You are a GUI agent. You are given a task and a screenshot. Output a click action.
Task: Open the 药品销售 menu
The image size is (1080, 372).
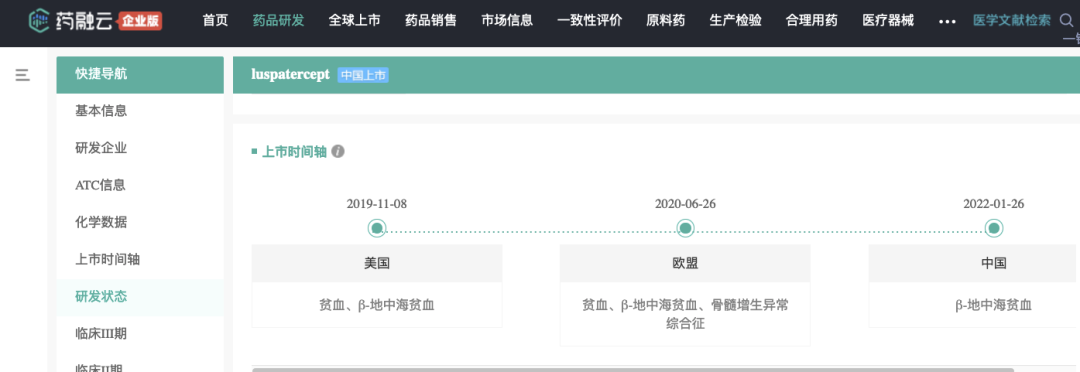[430, 21]
